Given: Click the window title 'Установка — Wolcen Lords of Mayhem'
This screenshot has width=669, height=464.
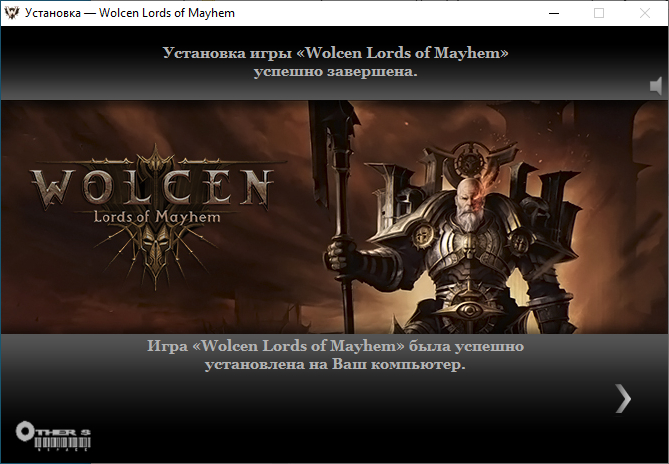Looking at the screenshot, I should 130,13.
